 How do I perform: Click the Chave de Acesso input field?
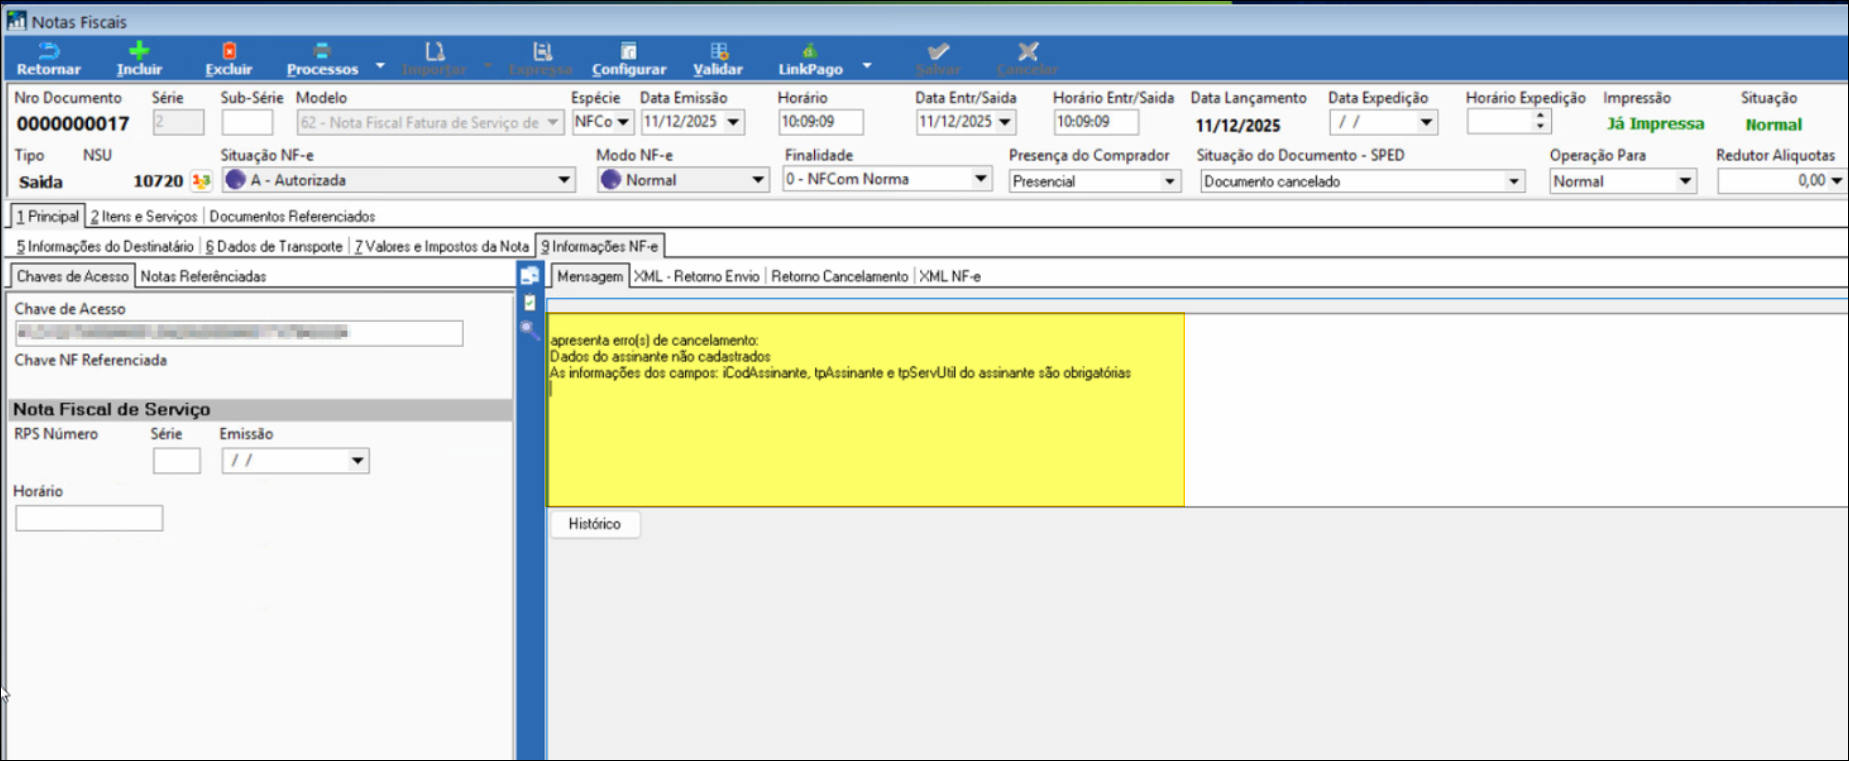coord(238,333)
